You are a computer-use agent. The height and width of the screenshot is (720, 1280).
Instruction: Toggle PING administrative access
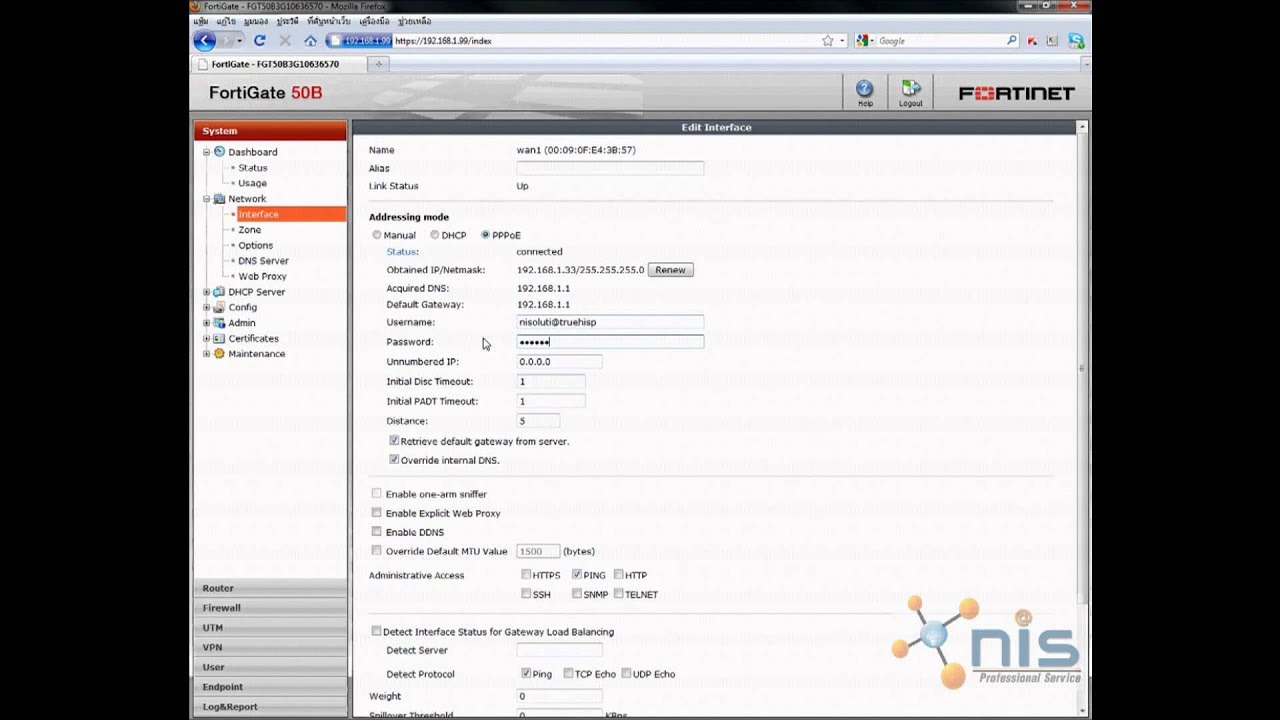coord(577,574)
